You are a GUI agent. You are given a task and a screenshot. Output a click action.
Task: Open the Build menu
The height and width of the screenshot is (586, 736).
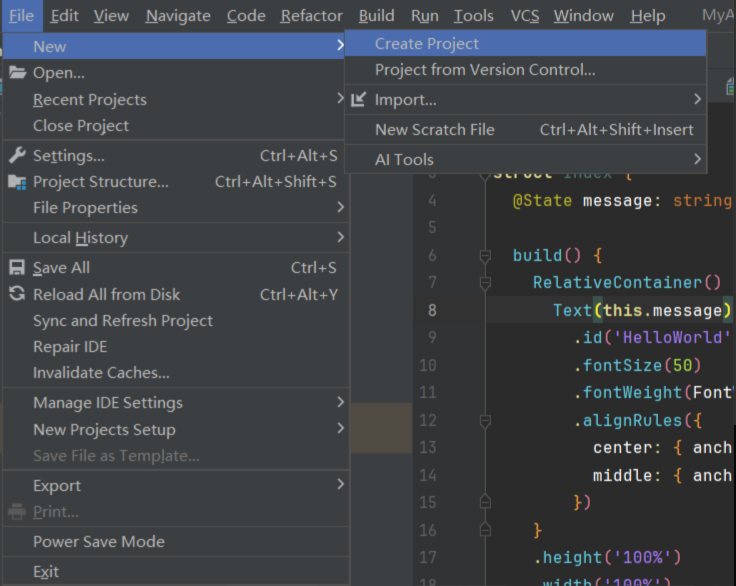pyautogui.click(x=376, y=15)
